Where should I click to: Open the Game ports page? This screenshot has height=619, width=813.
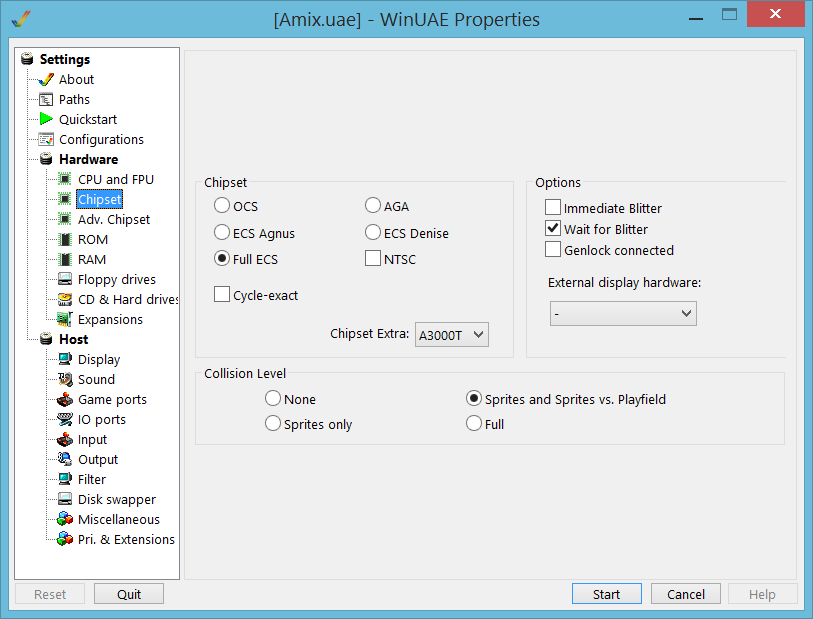[x=112, y=400]
